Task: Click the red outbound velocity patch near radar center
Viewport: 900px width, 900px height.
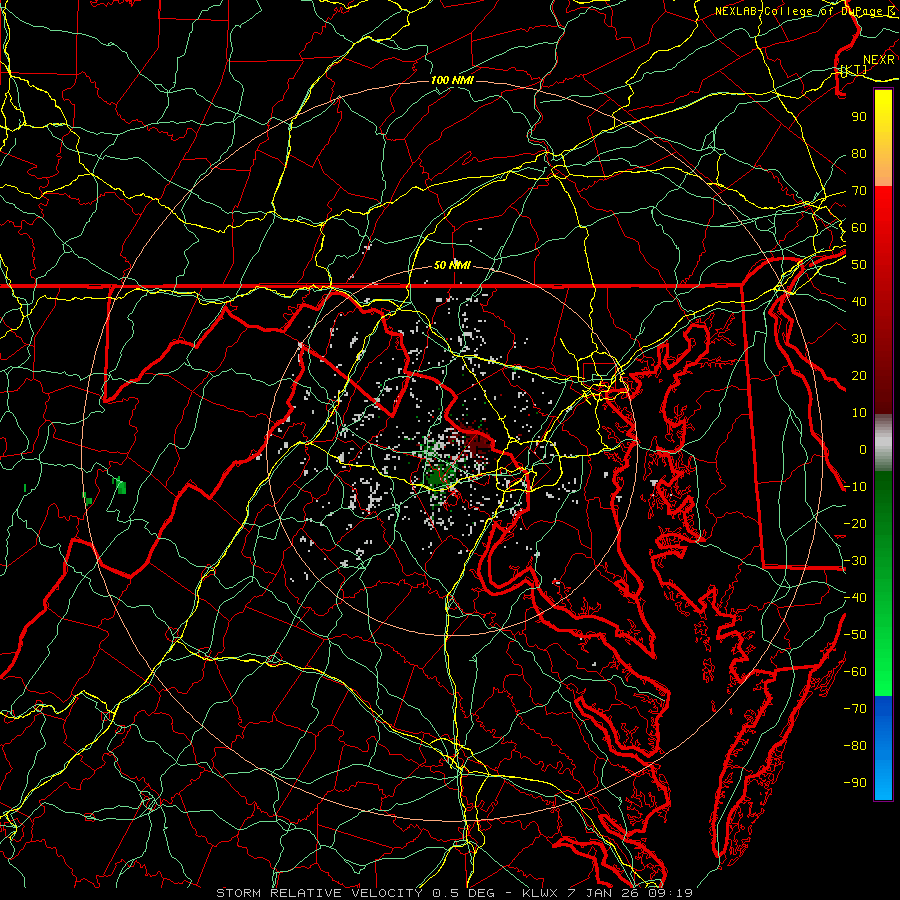Action: pyautogui.click(x=480, y=442)
